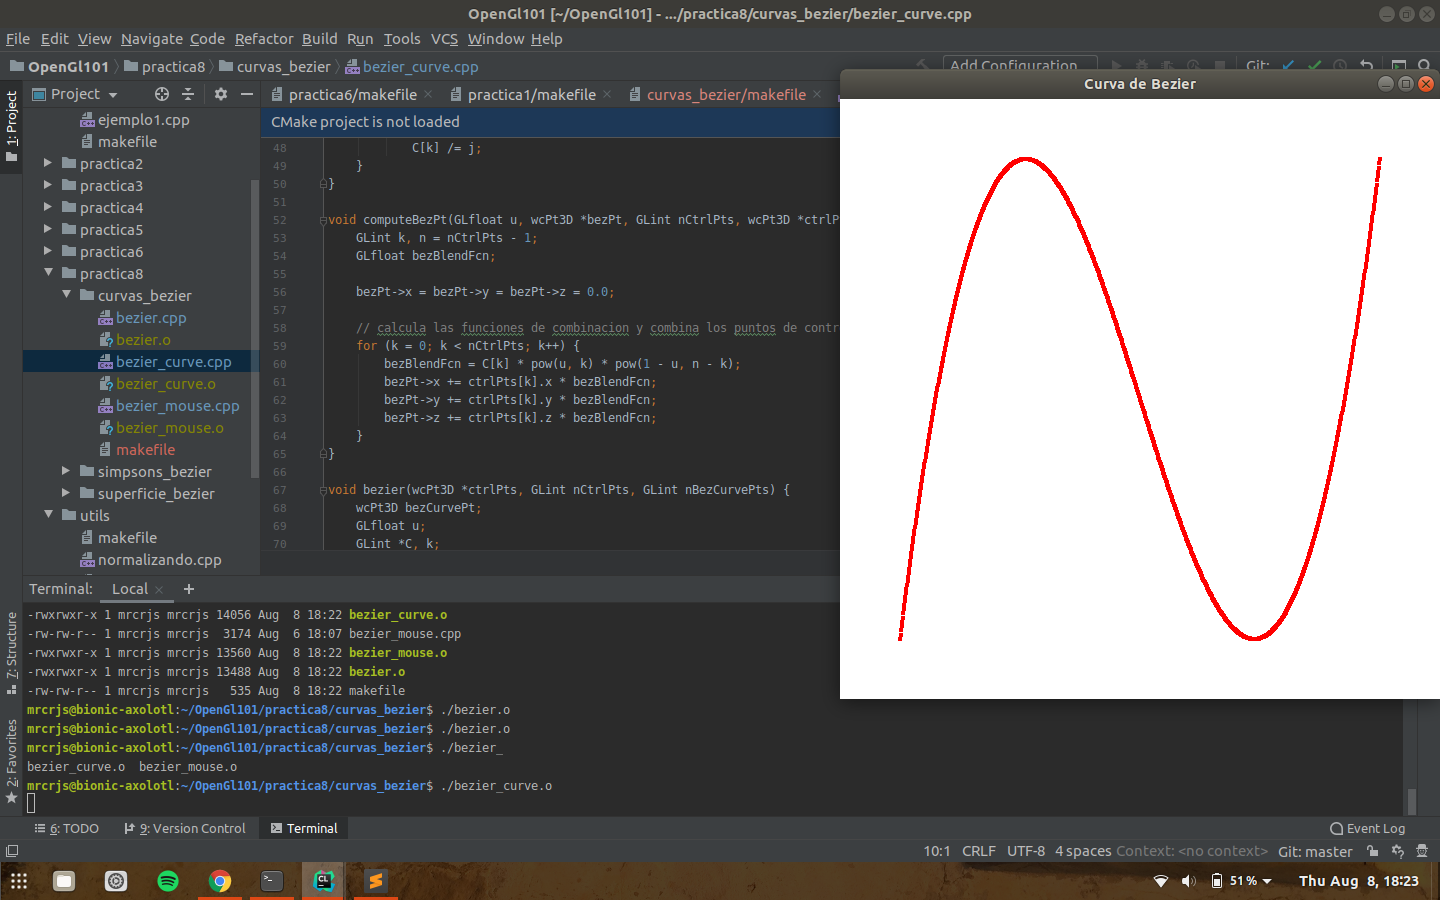Add a new terminal session with plus icon
Image resolution: width=1440 pixels, height=900 pixels.
pyautogui.click(x=189, y=589)
